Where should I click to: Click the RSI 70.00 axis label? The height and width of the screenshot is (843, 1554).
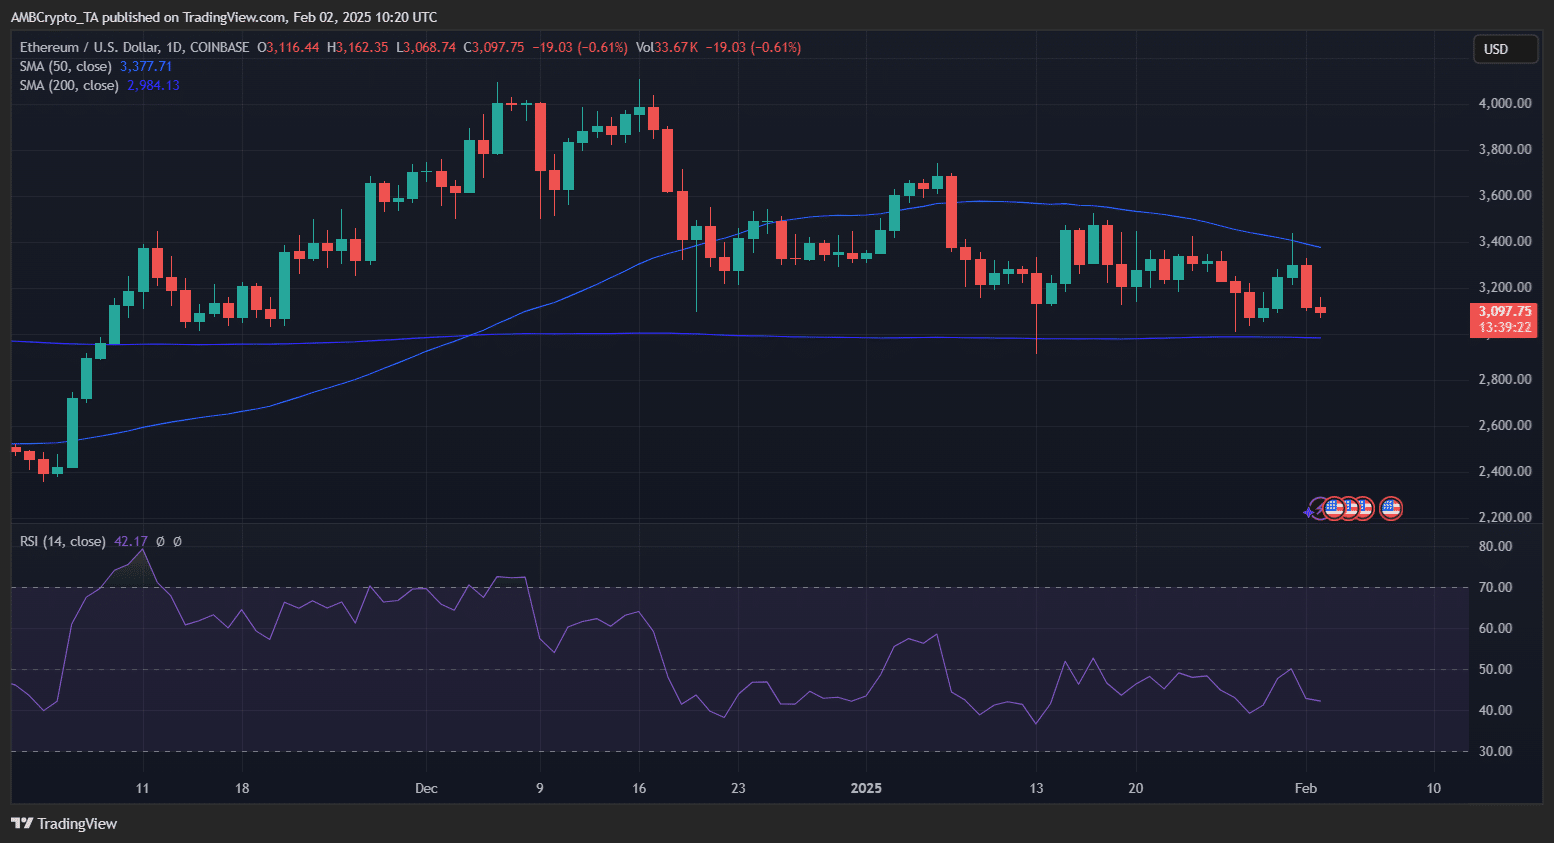pyautogui.click(x=1495, y=587)
